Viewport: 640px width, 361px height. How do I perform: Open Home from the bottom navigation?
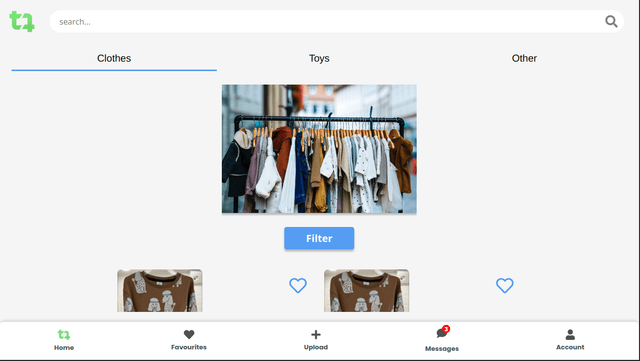point(64,340)
